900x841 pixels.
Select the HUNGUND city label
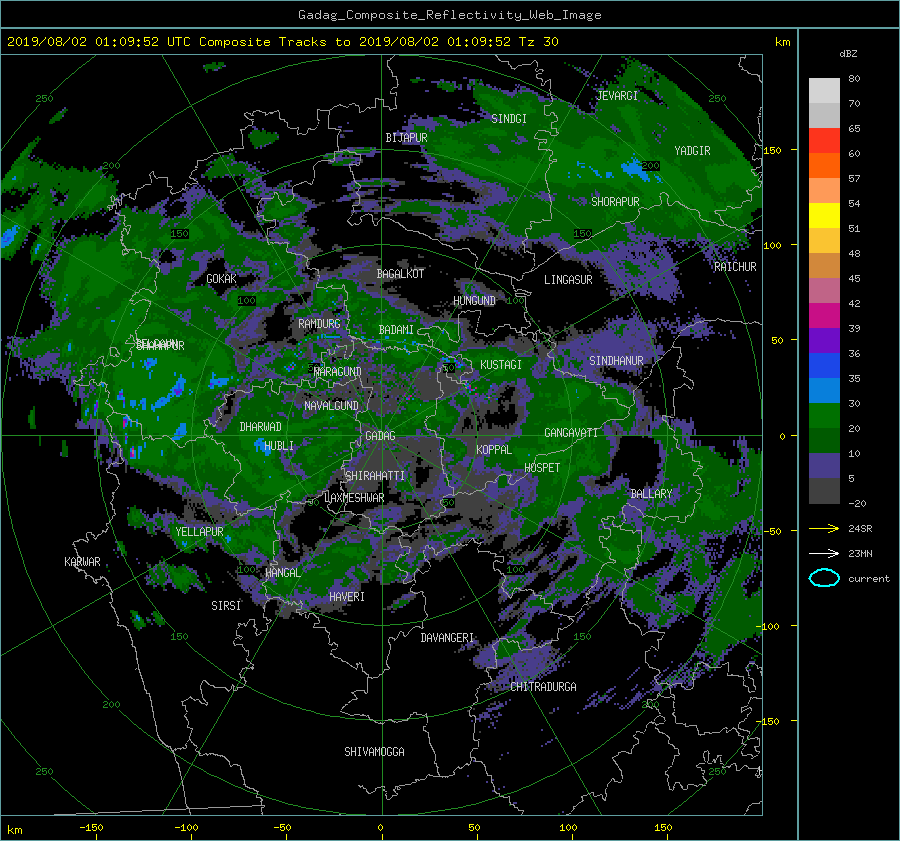(474, 301)
